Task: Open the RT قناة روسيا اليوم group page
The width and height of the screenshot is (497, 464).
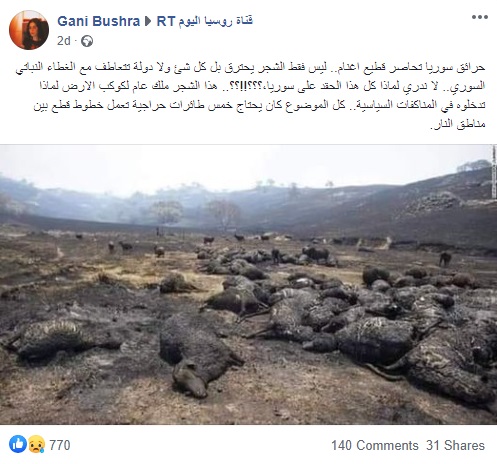Action: [205, 21]
